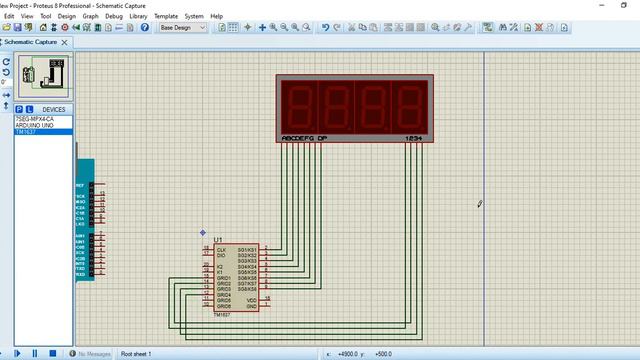This screenshot has height=360, width=640.
Task: Open the Library menu
Action: click(x=138, y=16)
